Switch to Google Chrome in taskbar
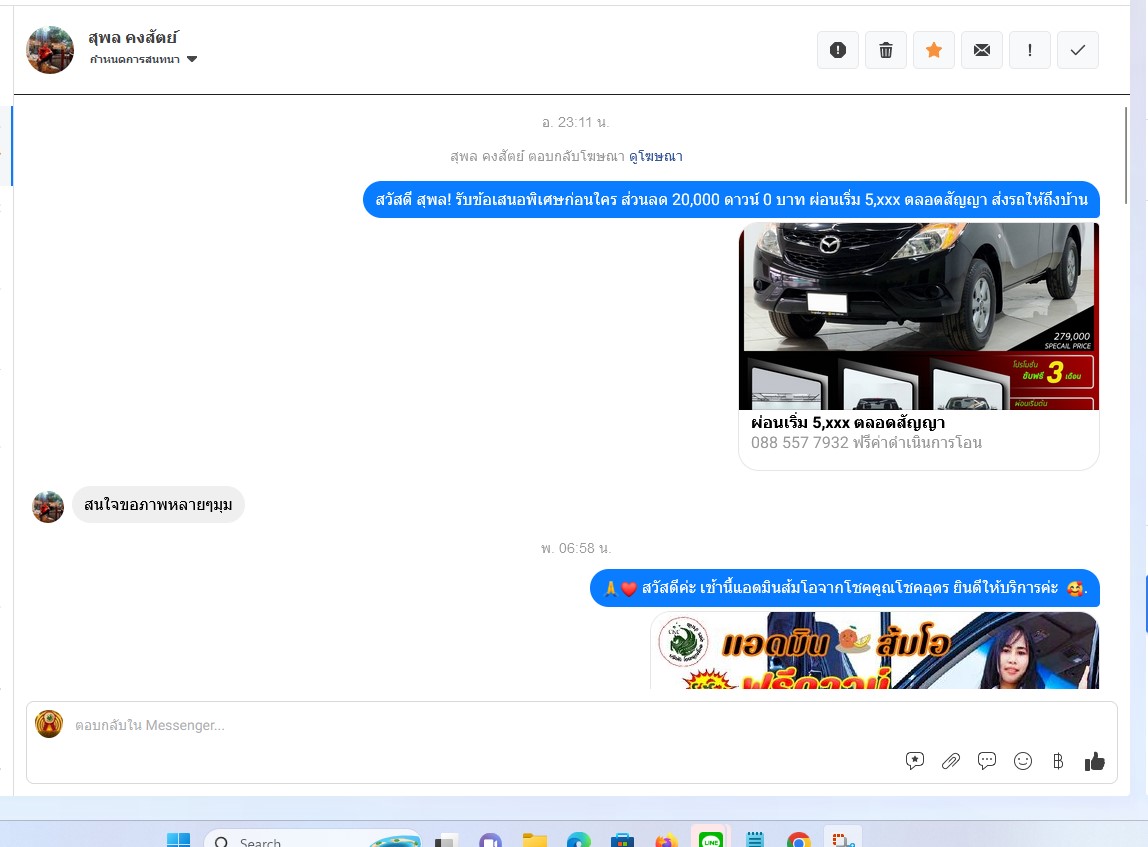The height and width of the screenshot is (847, 1148). pyautogui.click(x=799, y=840)
